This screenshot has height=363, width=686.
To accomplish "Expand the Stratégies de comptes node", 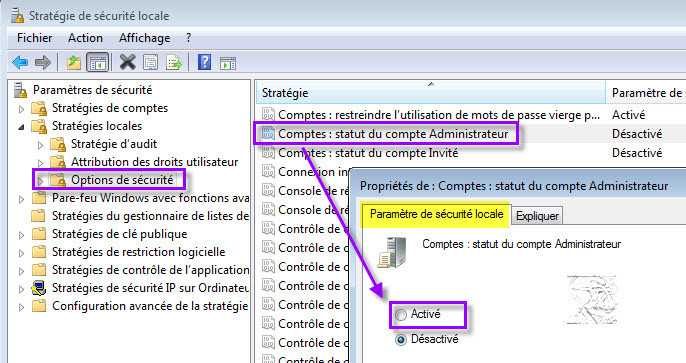I will [x=21, y=108].
